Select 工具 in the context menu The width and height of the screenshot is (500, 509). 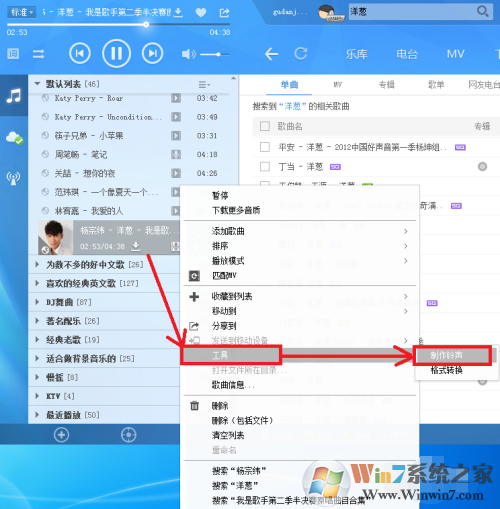tap(231, 355)
